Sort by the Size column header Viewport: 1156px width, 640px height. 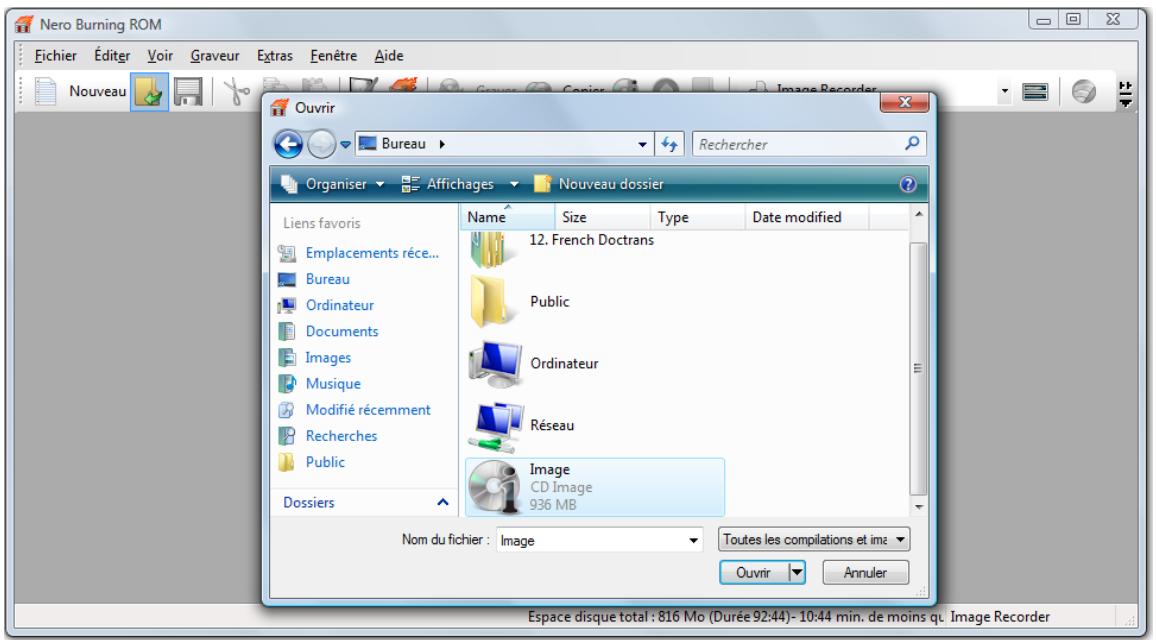[602, 217]
